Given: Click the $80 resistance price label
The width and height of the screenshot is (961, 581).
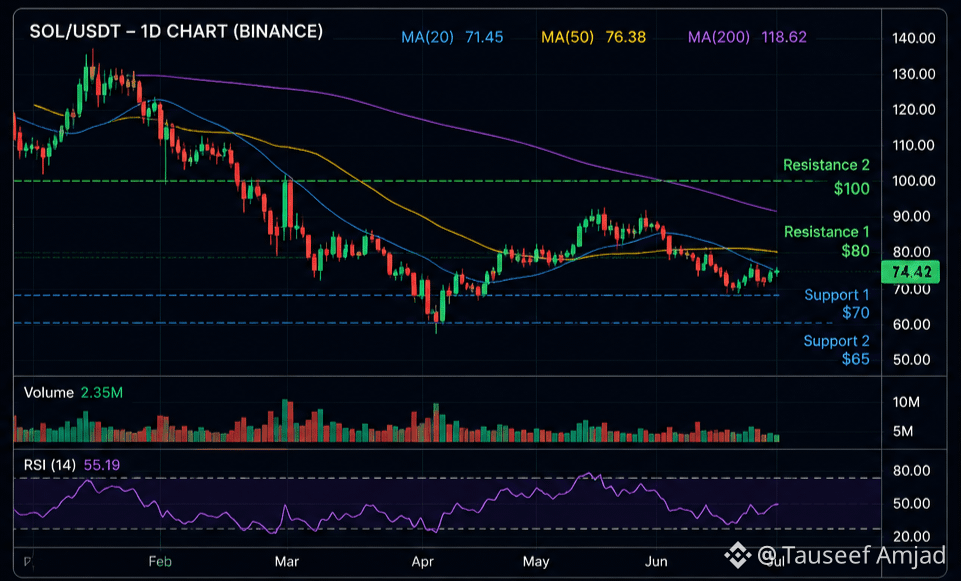Looking at the screenshot, I should [x=855, y=251].
